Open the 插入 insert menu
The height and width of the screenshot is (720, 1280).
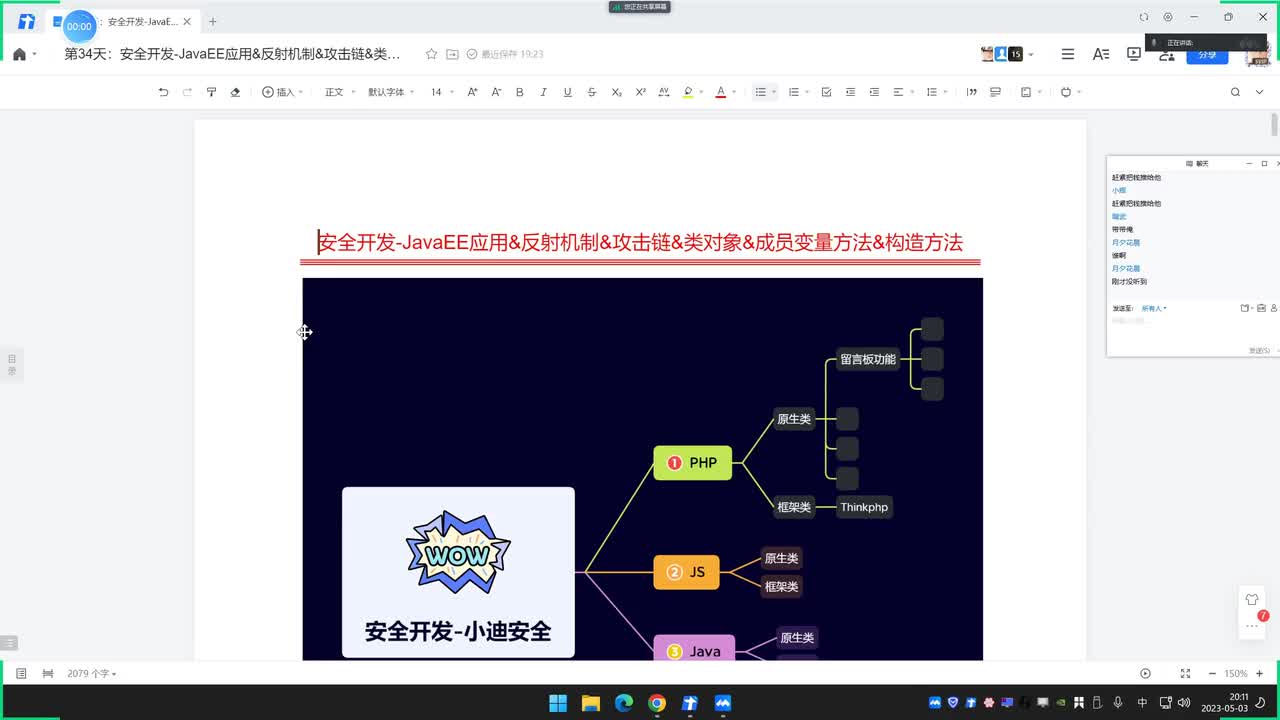tap(282, 92)
